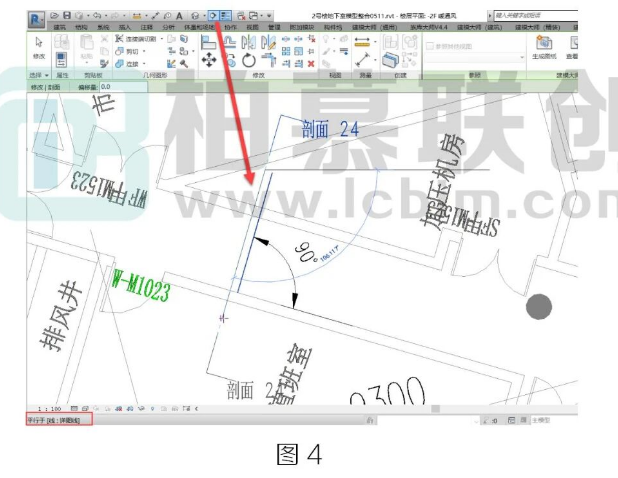Image resolution: width=618 pixels, height=478 pixels.
Task: Click the Rotate tool icon
Action: pos(249,60)
